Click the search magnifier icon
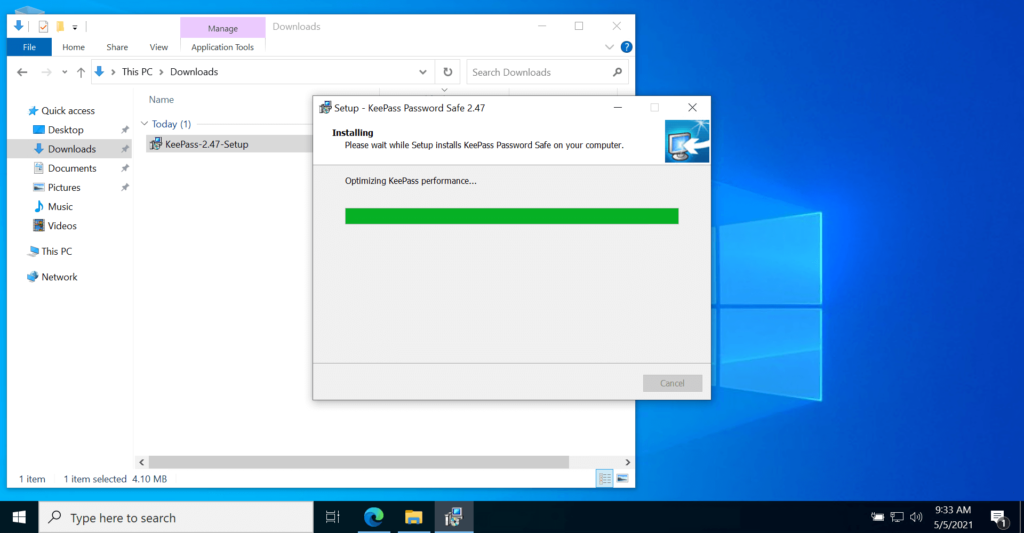The width and height of the screenshot is (1024, 533). 618,72
